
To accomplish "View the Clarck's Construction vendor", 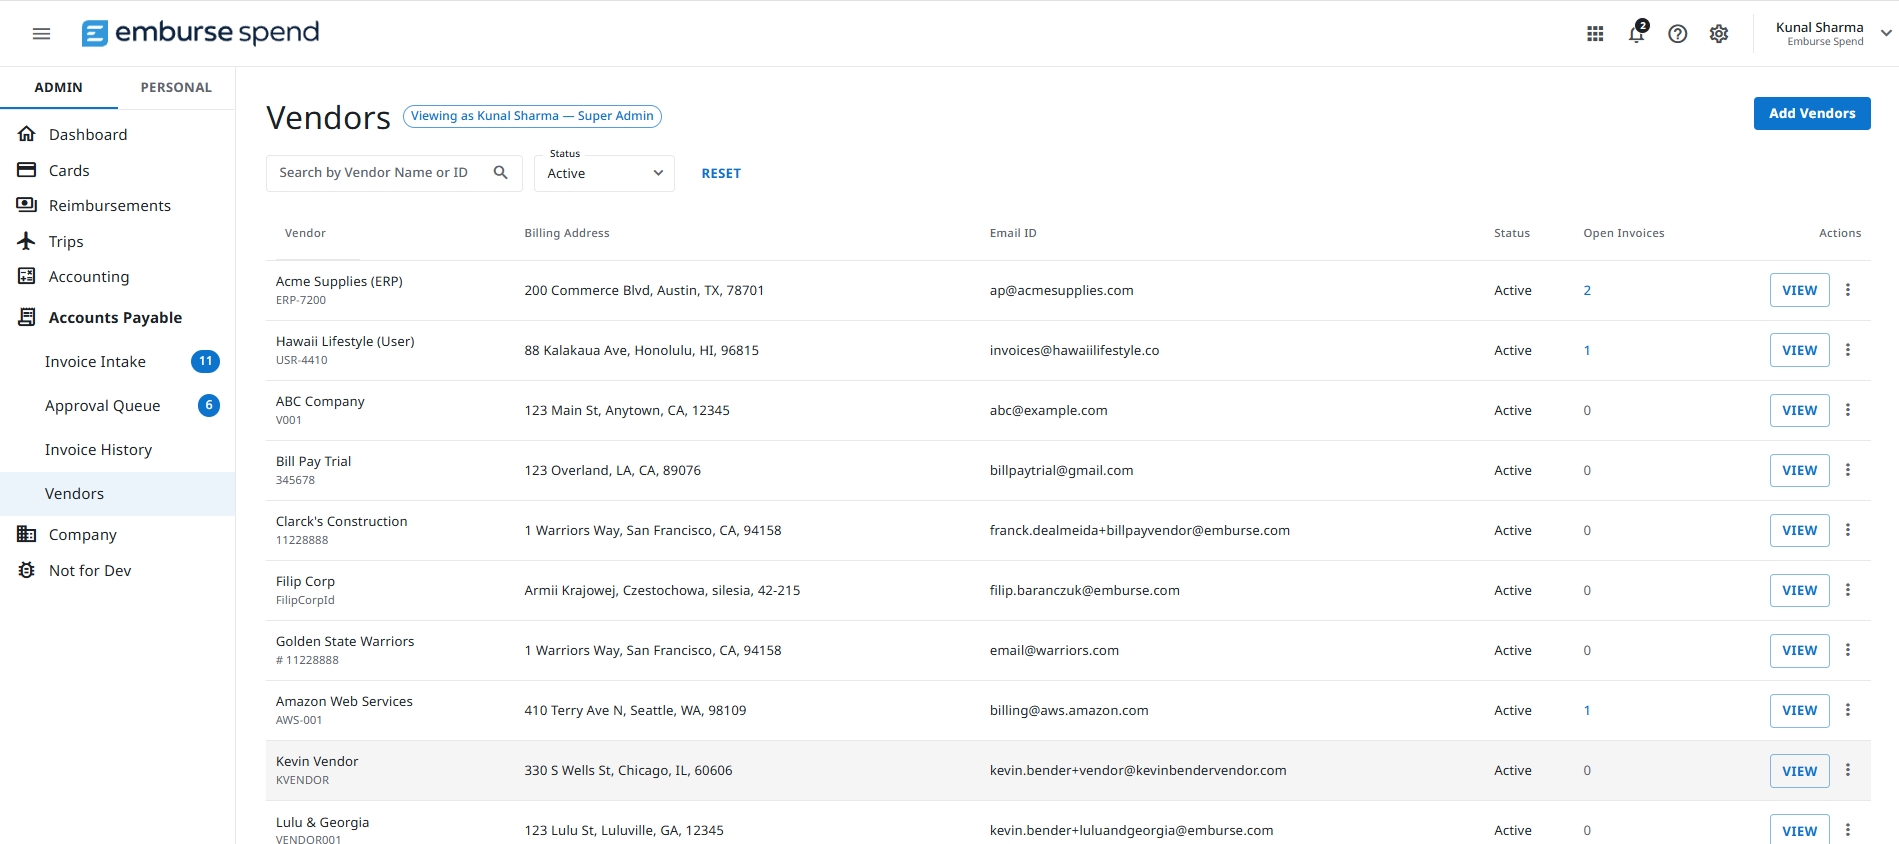I will 1799,530.
